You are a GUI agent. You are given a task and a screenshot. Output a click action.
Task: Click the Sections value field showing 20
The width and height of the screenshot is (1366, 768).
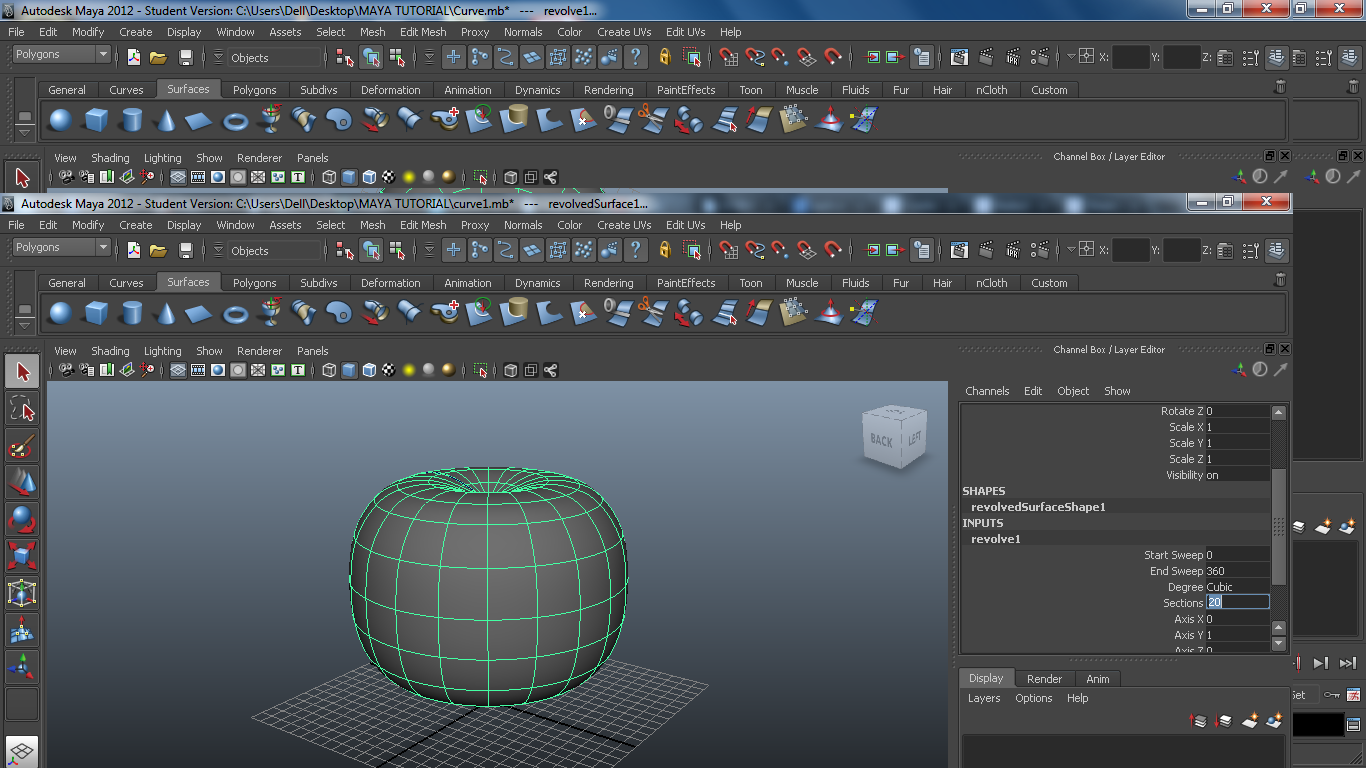tap(1237, 603)
